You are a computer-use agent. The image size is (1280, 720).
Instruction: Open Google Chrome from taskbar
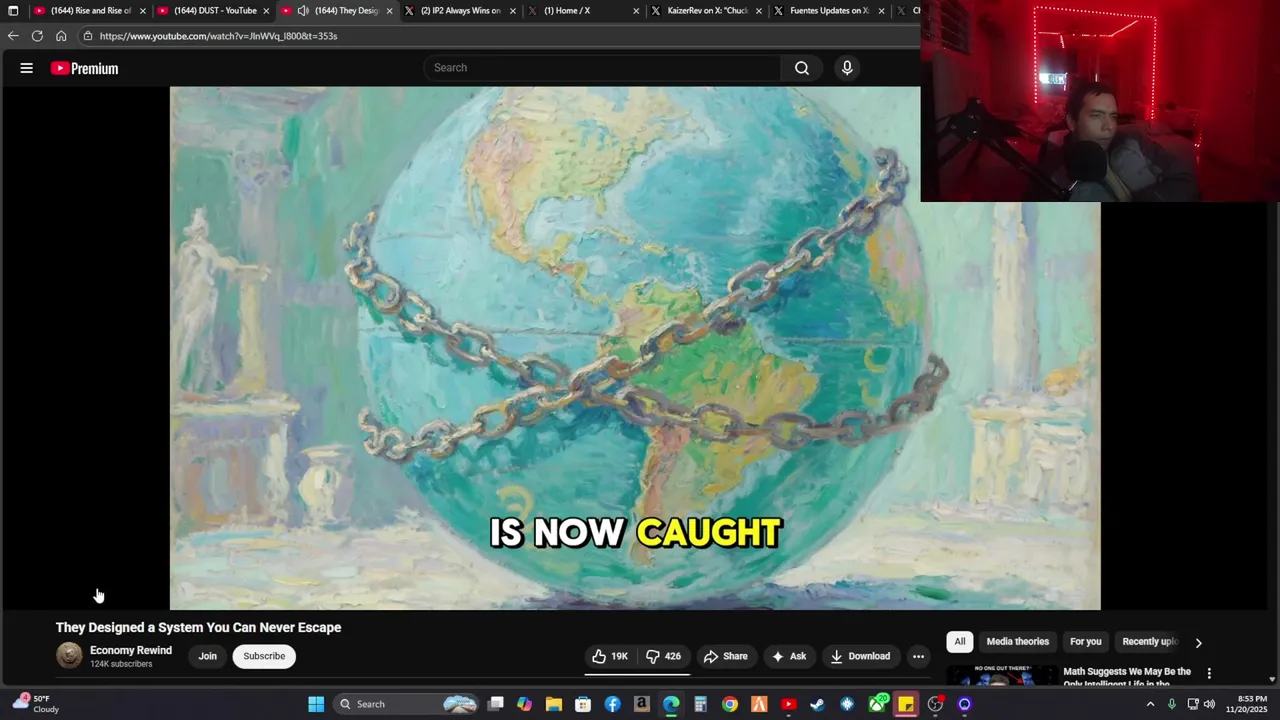(x=730, y=704)
